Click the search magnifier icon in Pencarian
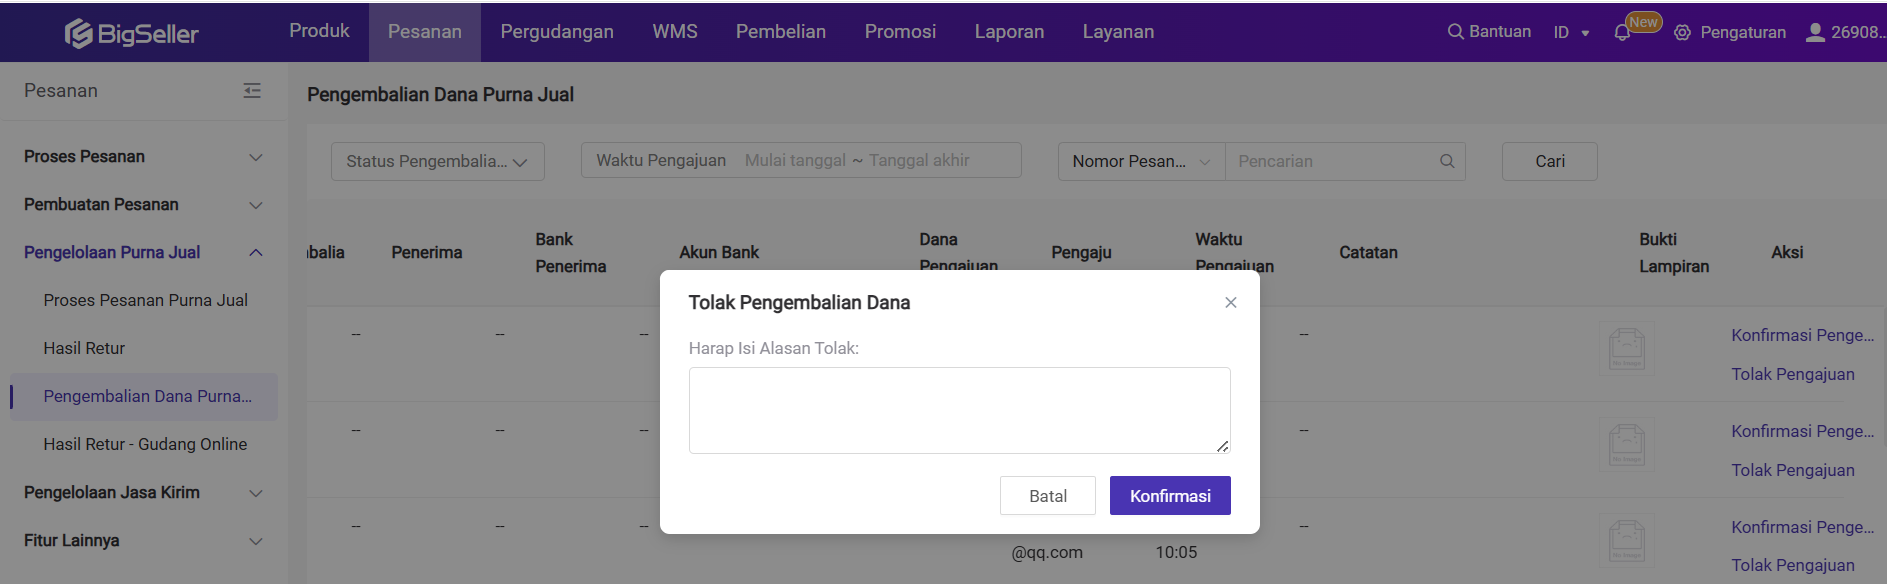Image resolution: width=1887 pixels, height=584 pixels. pos(1446,161)
